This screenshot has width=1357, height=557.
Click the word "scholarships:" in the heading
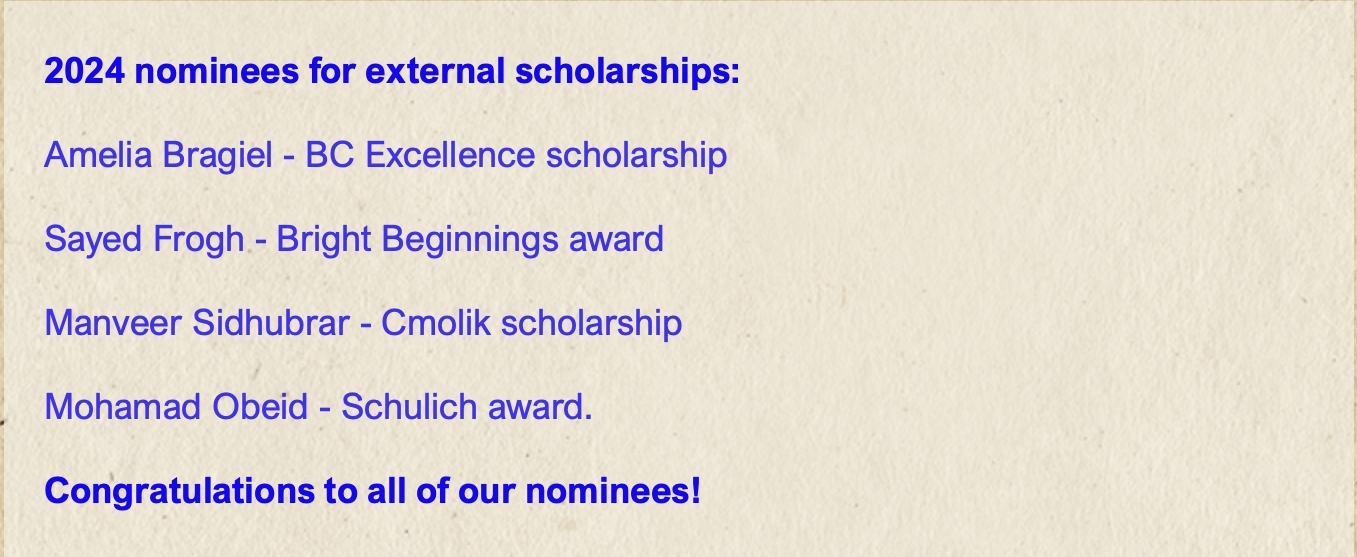pyautogui.click(x=627, y=72)
